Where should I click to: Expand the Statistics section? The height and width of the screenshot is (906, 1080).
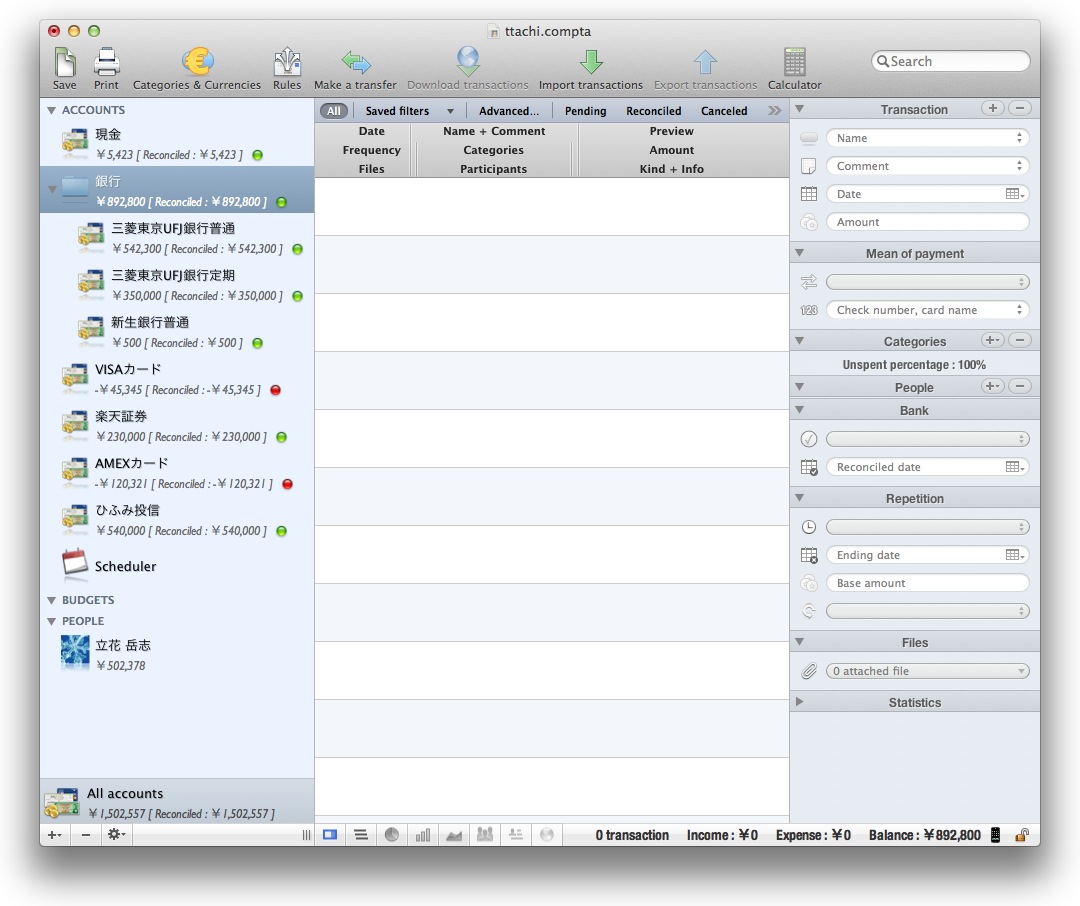point(799,702)
